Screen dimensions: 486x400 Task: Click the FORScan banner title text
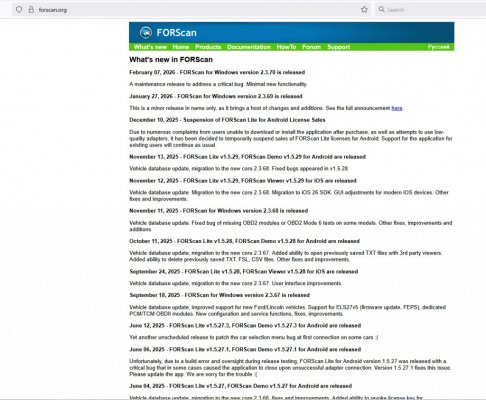click(x=176, y=33)
